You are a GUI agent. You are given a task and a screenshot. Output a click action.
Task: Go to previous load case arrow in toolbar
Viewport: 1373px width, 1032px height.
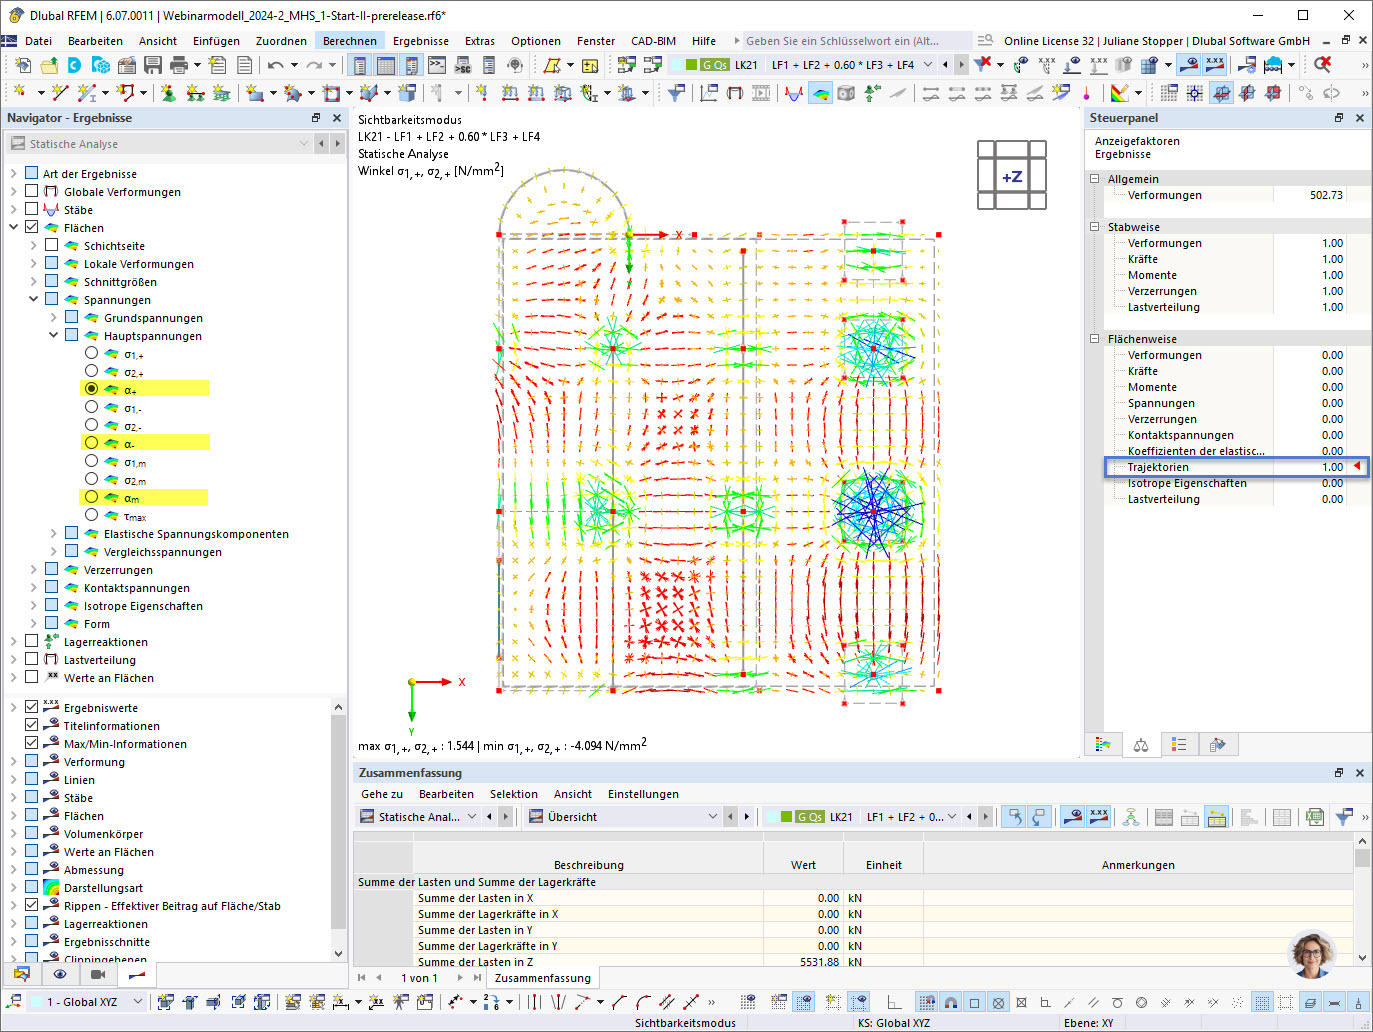pos(946,65)
